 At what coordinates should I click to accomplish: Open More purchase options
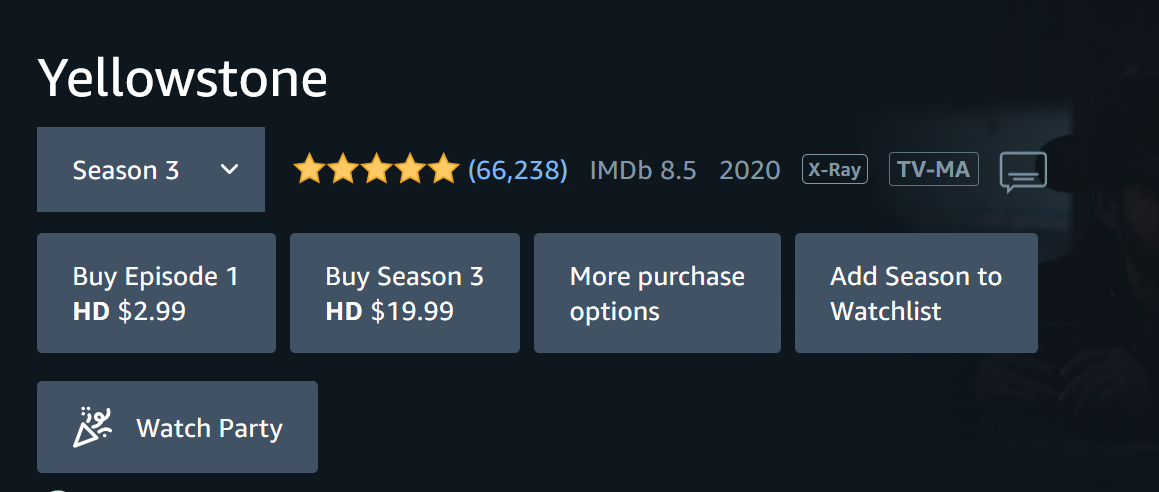tap(657, 293)
